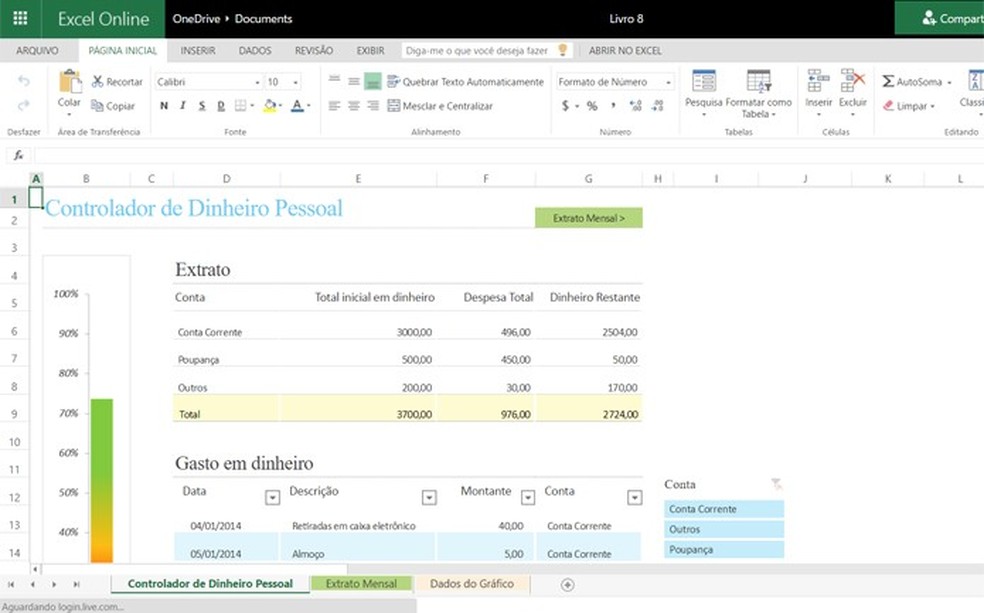Click the Colar clipboard icon
This screenshot has height=613, width=984.
[70, 82]
